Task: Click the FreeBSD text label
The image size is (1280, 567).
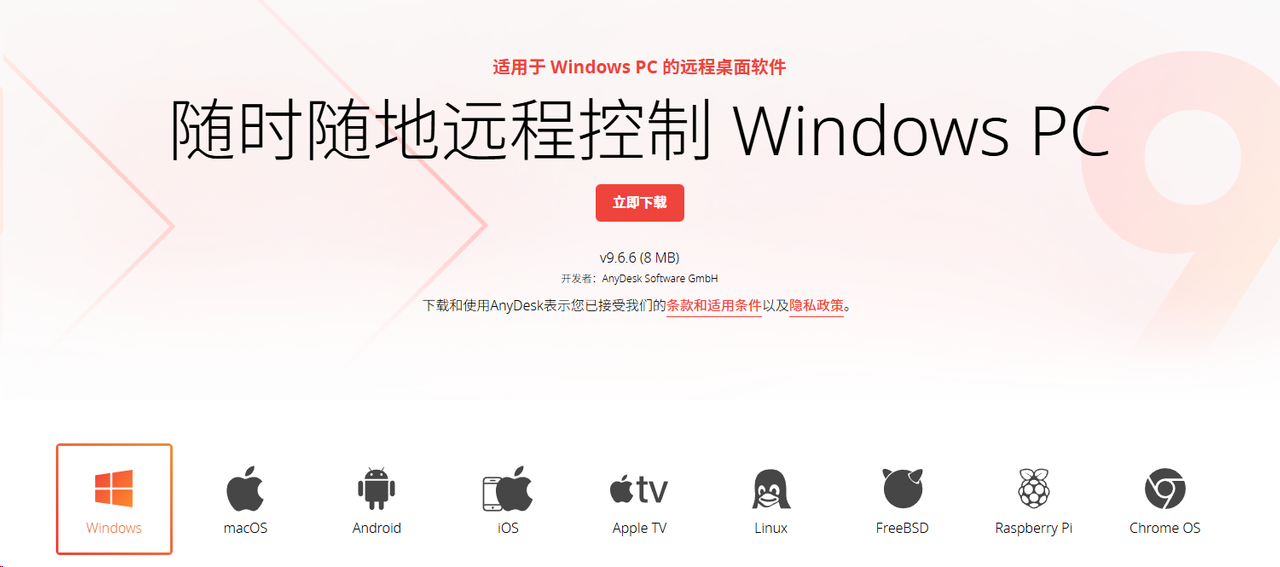Action: [902, 528]
